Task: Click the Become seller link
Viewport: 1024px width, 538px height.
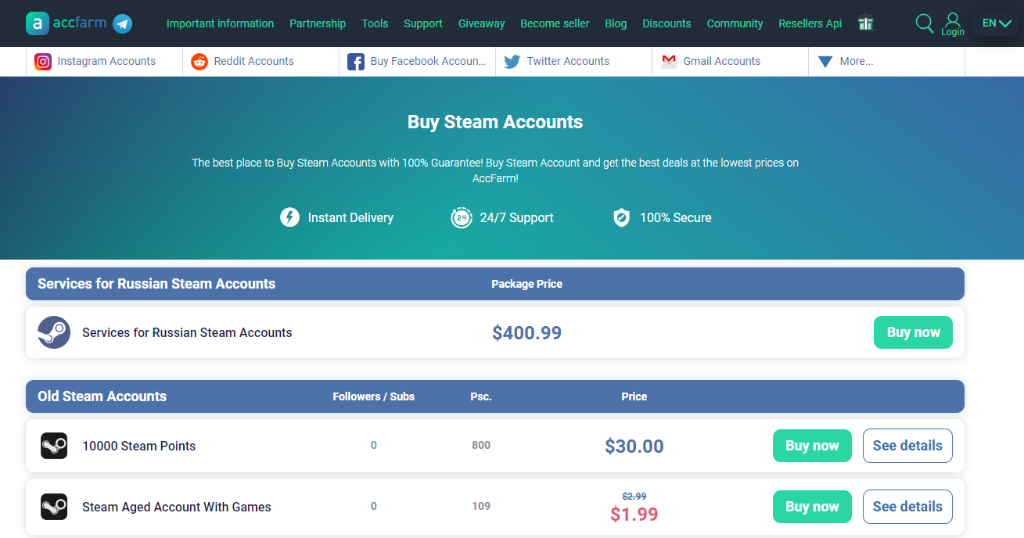Action: tap(554, 24)
